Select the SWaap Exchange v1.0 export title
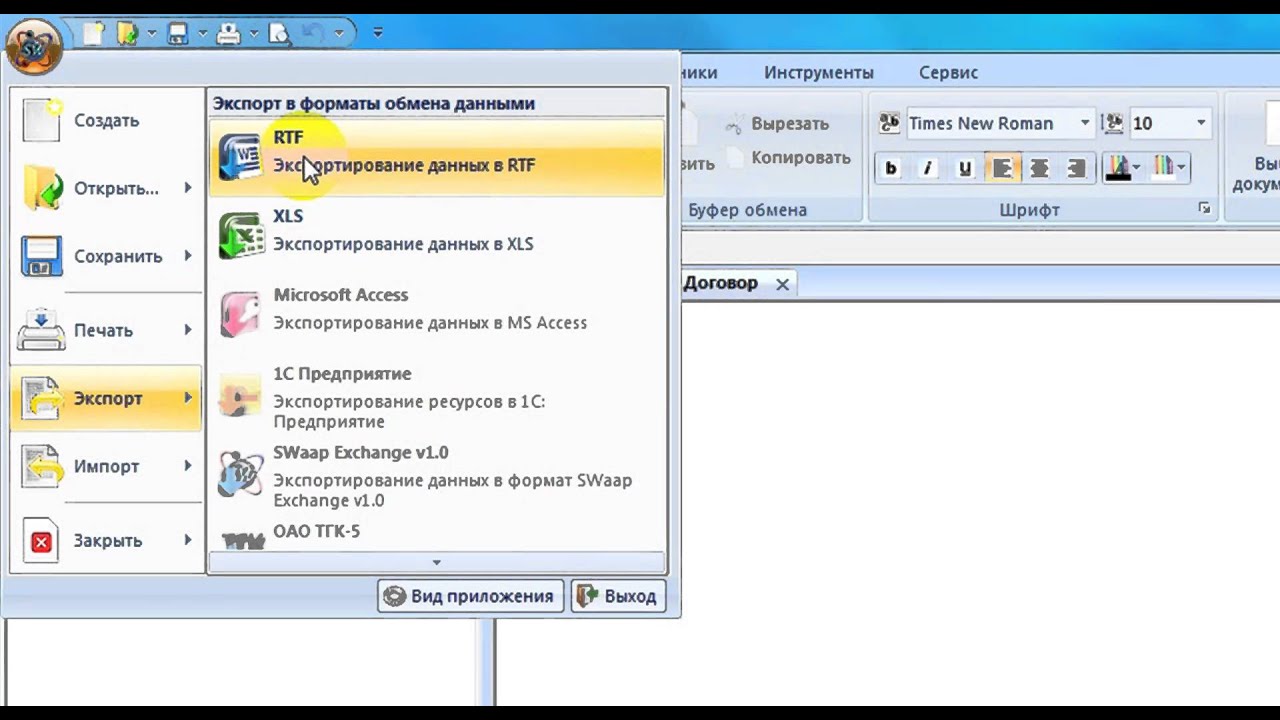This screenshot has width=1280, height=720. coord(361,452)
